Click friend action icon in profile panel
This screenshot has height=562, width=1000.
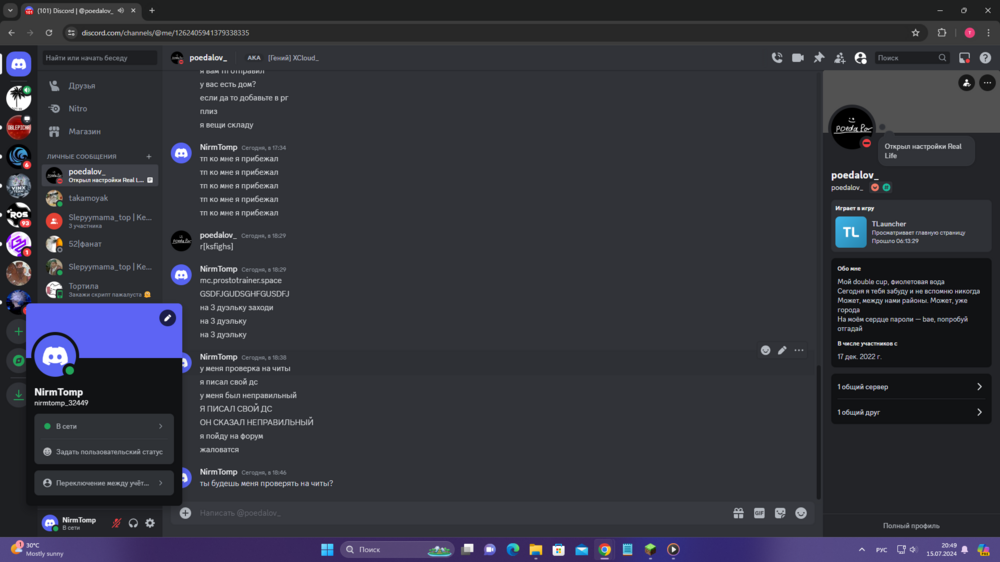click(x=967, y=82)
